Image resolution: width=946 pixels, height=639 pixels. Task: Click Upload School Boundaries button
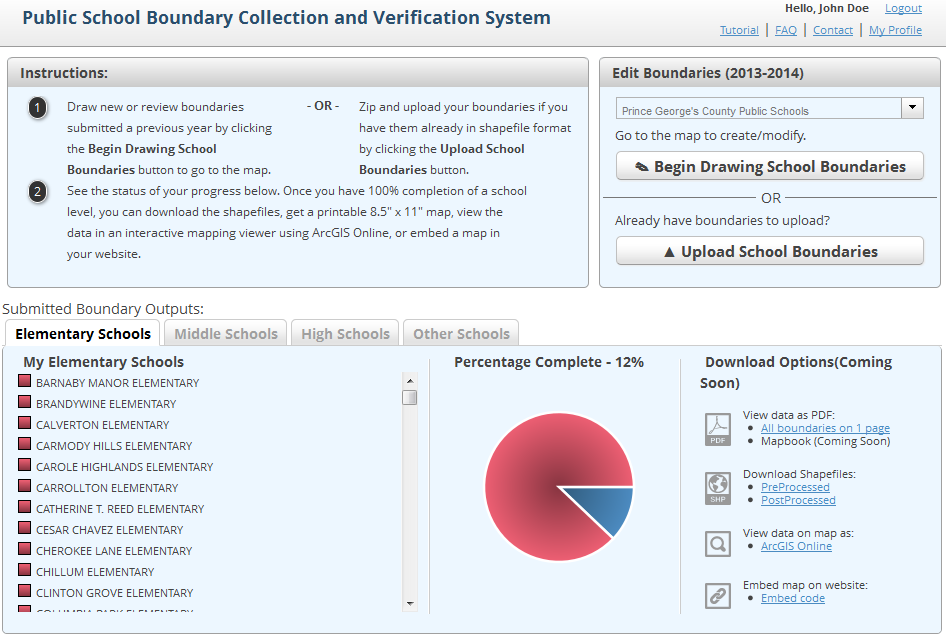tap(769, 251)
